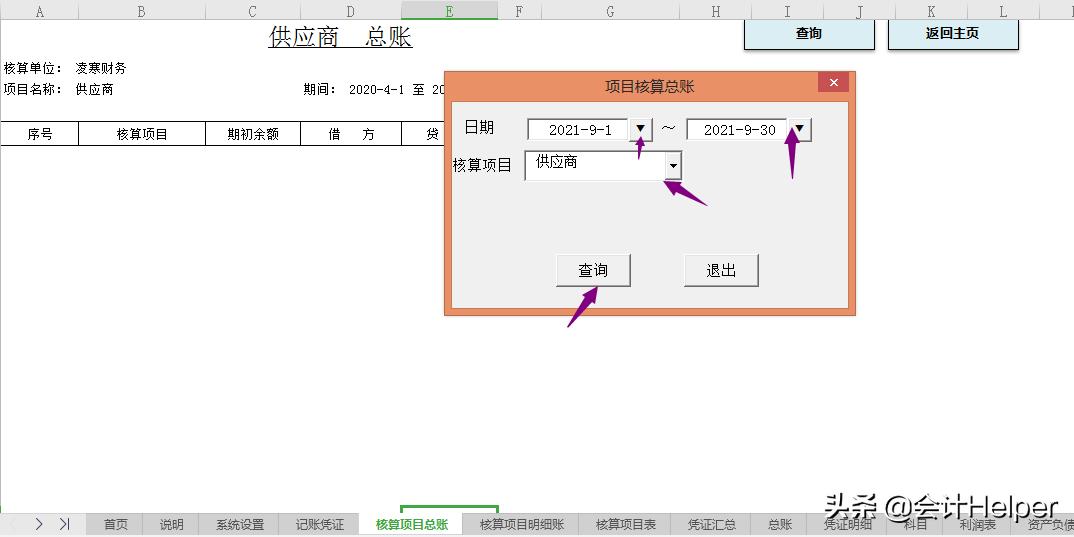The width and height of the screenshot is (1074, 537).
Task: Switch to the 总账 sheet tab
Action: click(779, 525)
